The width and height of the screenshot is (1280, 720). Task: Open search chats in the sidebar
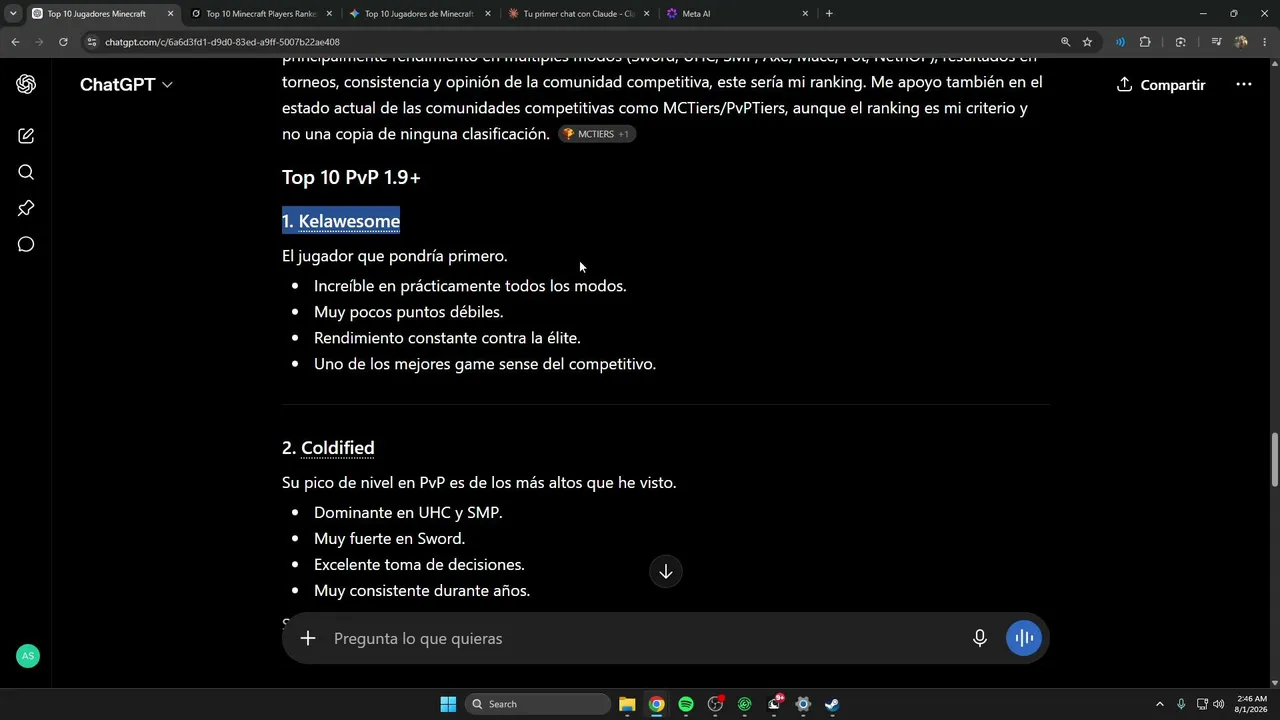point(26,172)
